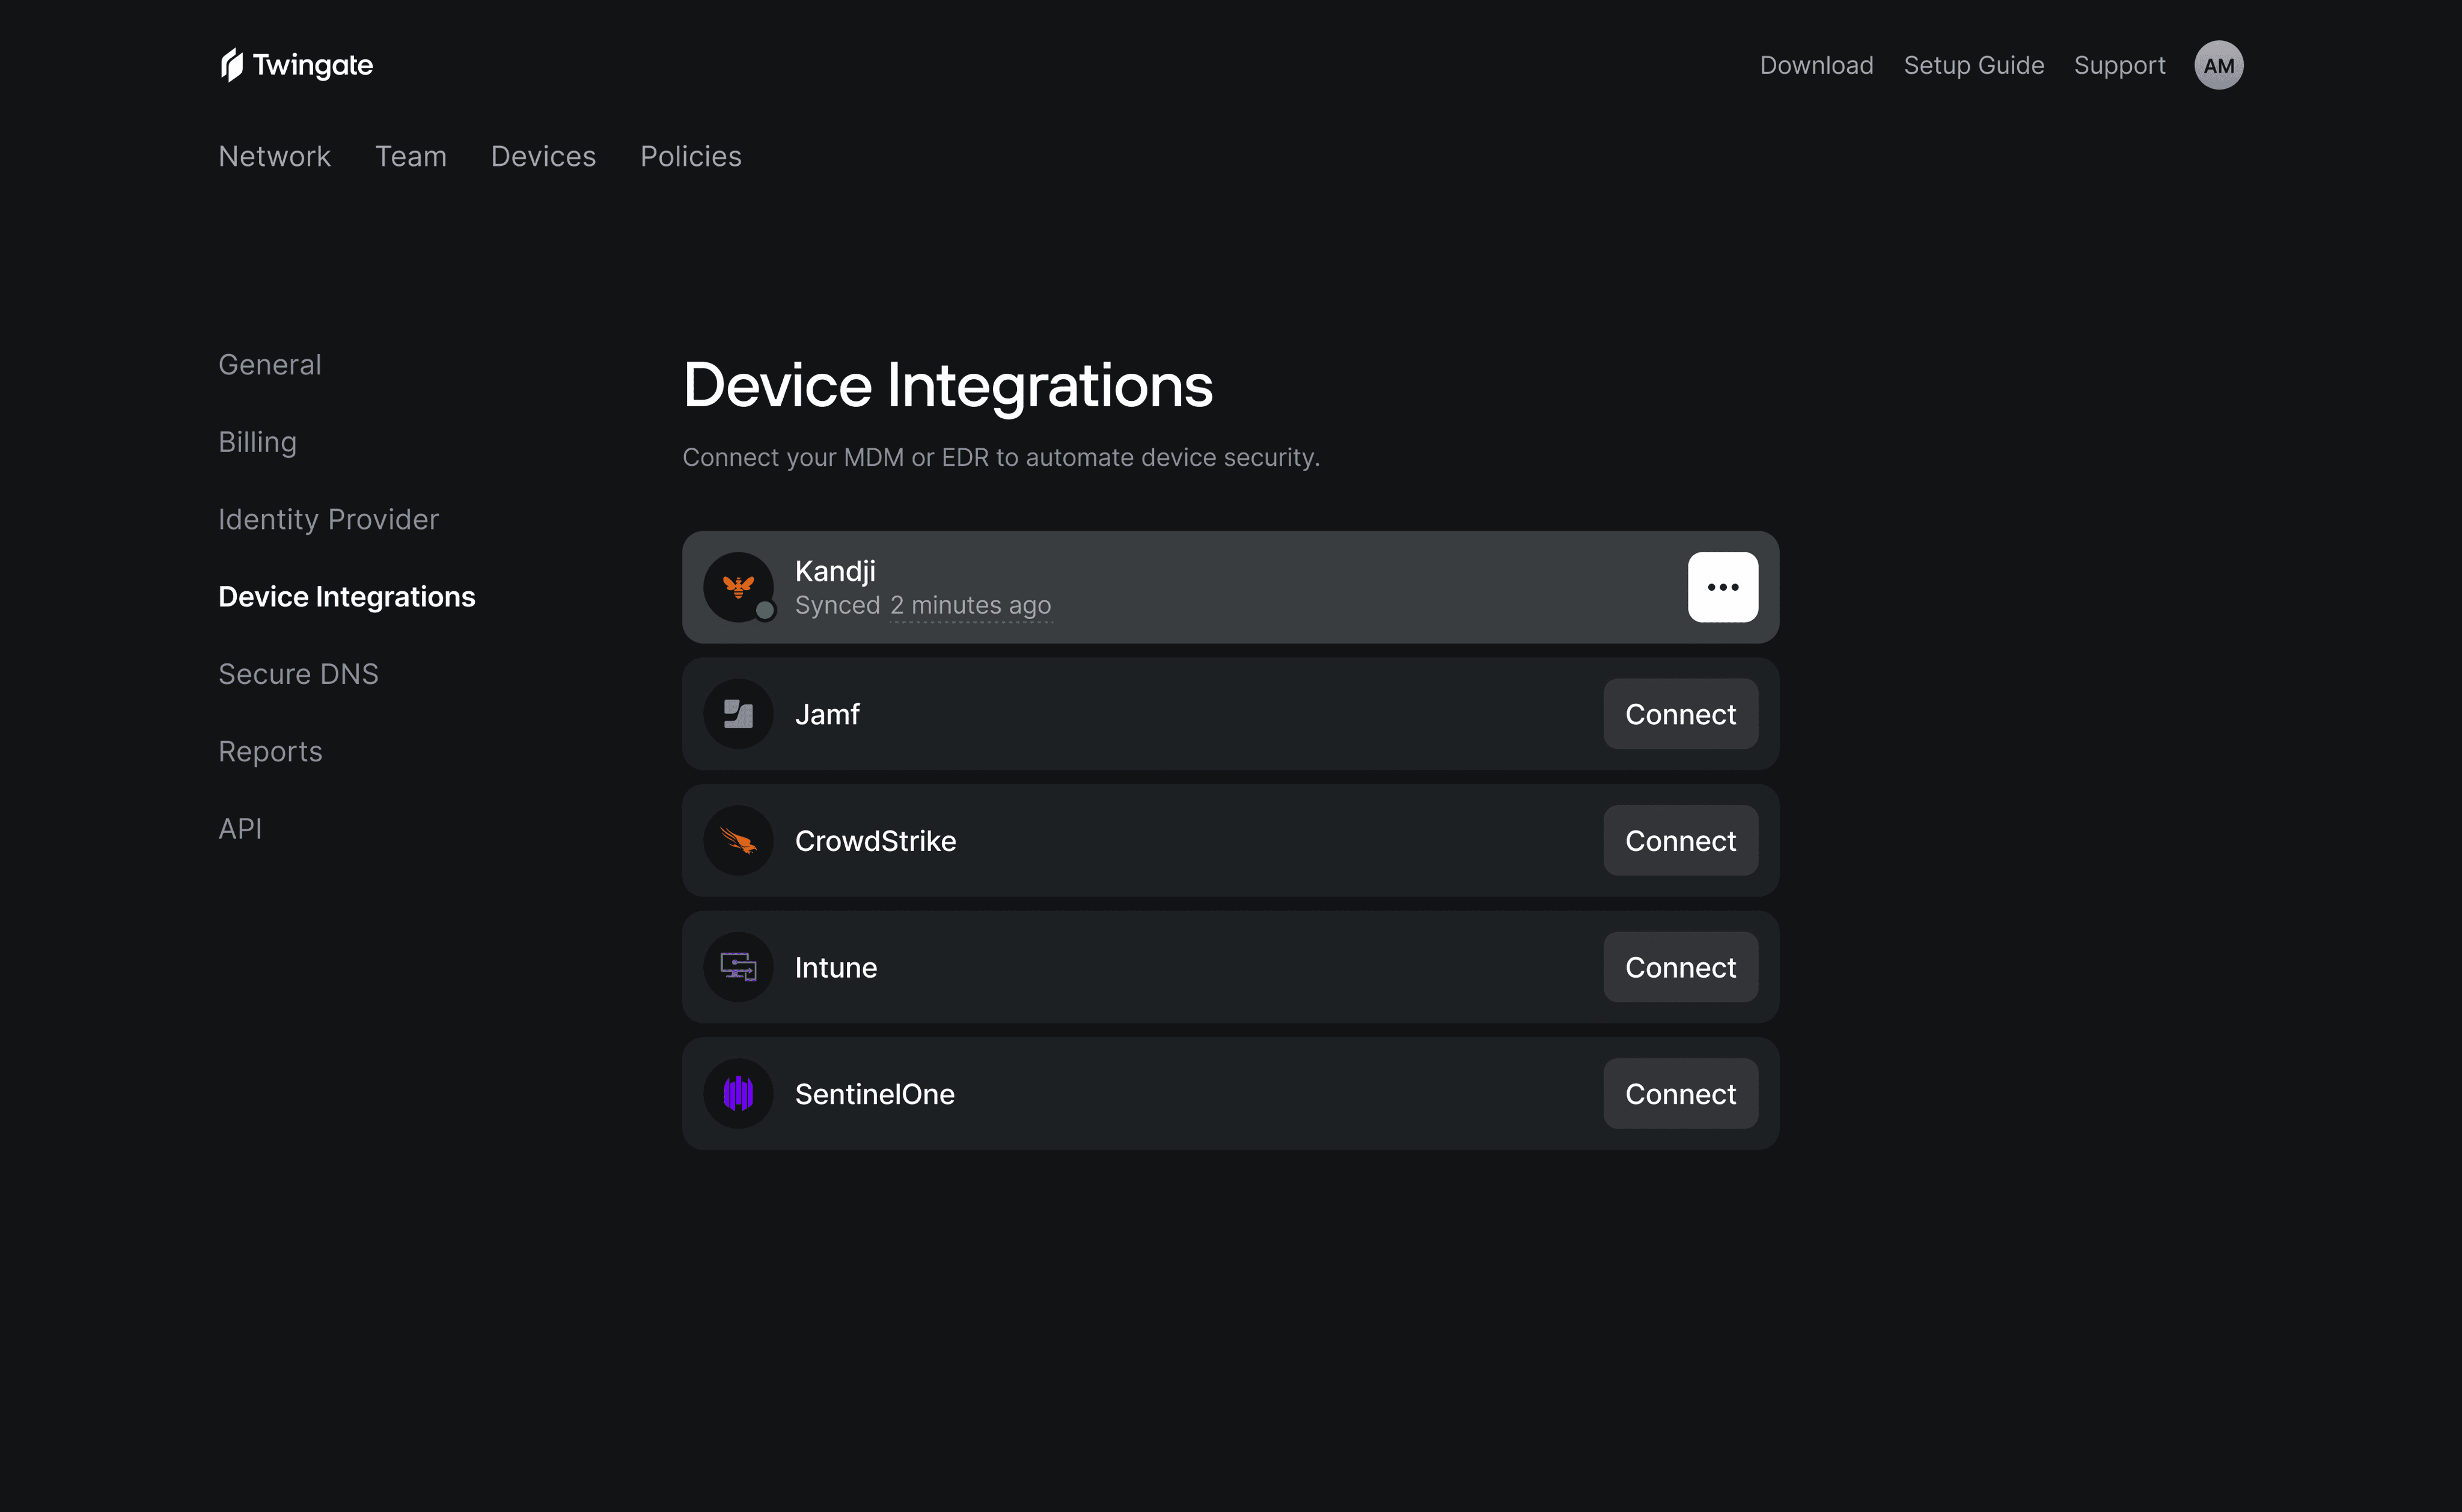The image size is (2462, 1512).
Task: Connect the Intune integration
Action: click(1680, 967)
